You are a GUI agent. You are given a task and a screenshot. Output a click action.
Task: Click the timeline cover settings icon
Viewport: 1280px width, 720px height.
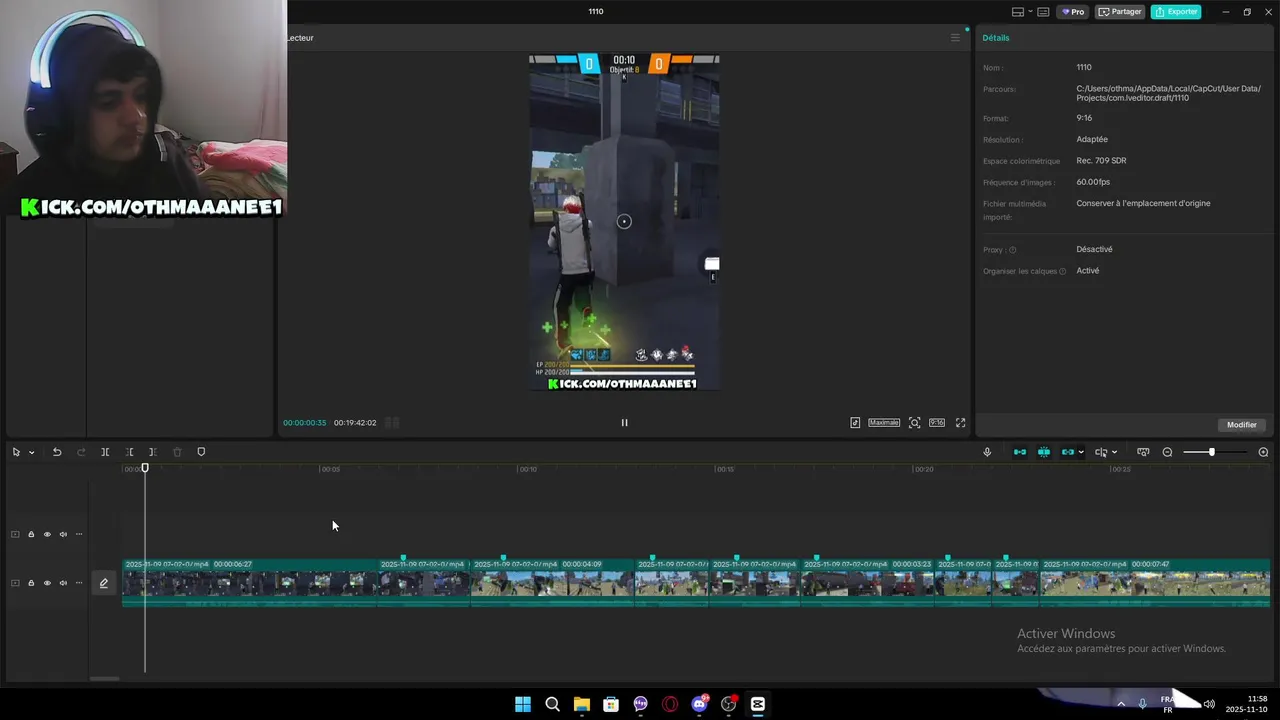tap(1143, 452)
